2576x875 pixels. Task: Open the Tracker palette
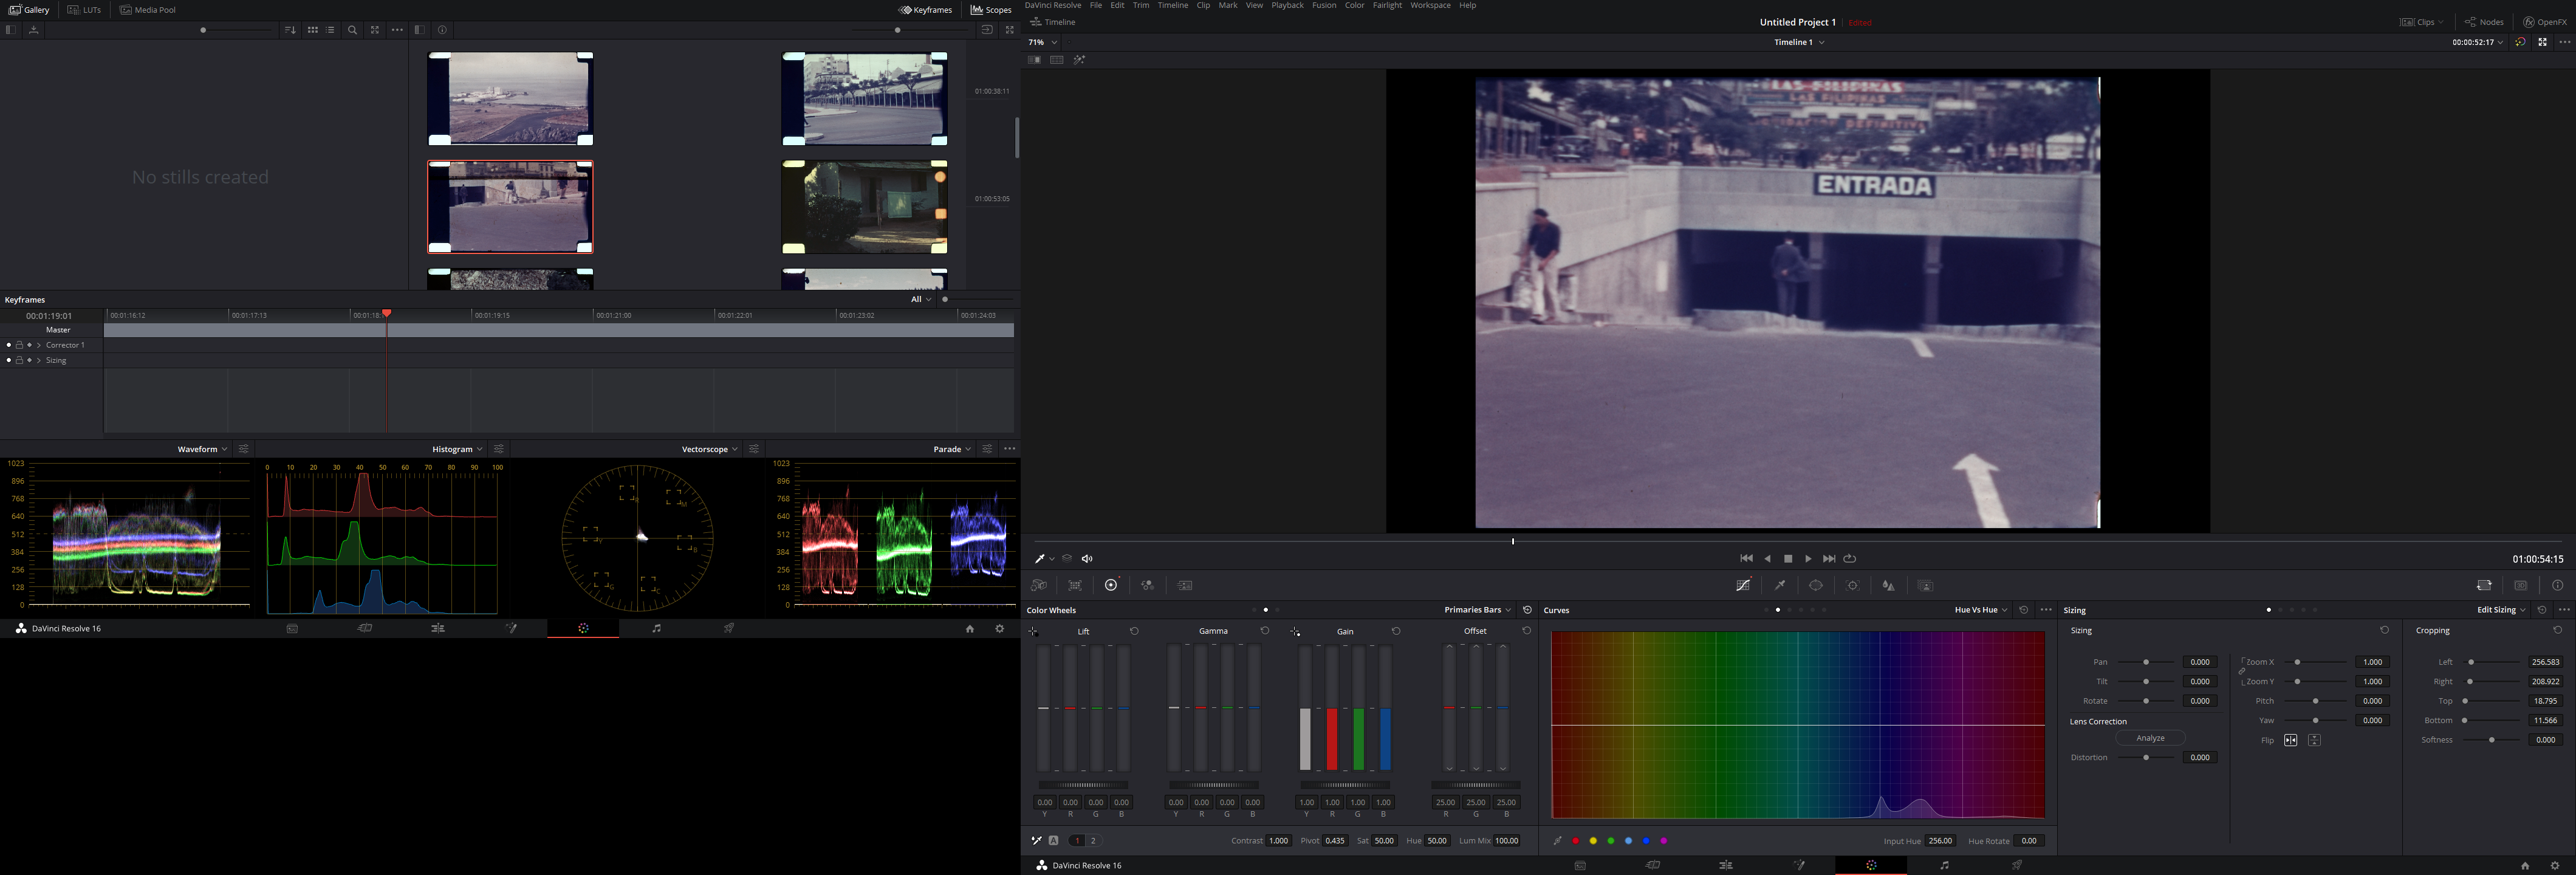[x=1852, y=586]
